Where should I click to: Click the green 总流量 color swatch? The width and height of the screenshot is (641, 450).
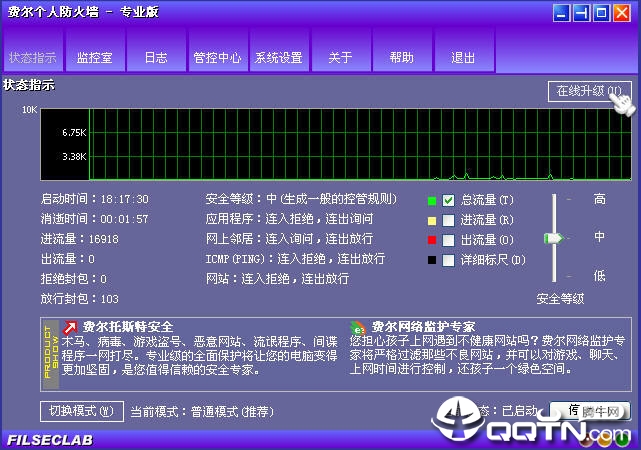tap(432, 201)
